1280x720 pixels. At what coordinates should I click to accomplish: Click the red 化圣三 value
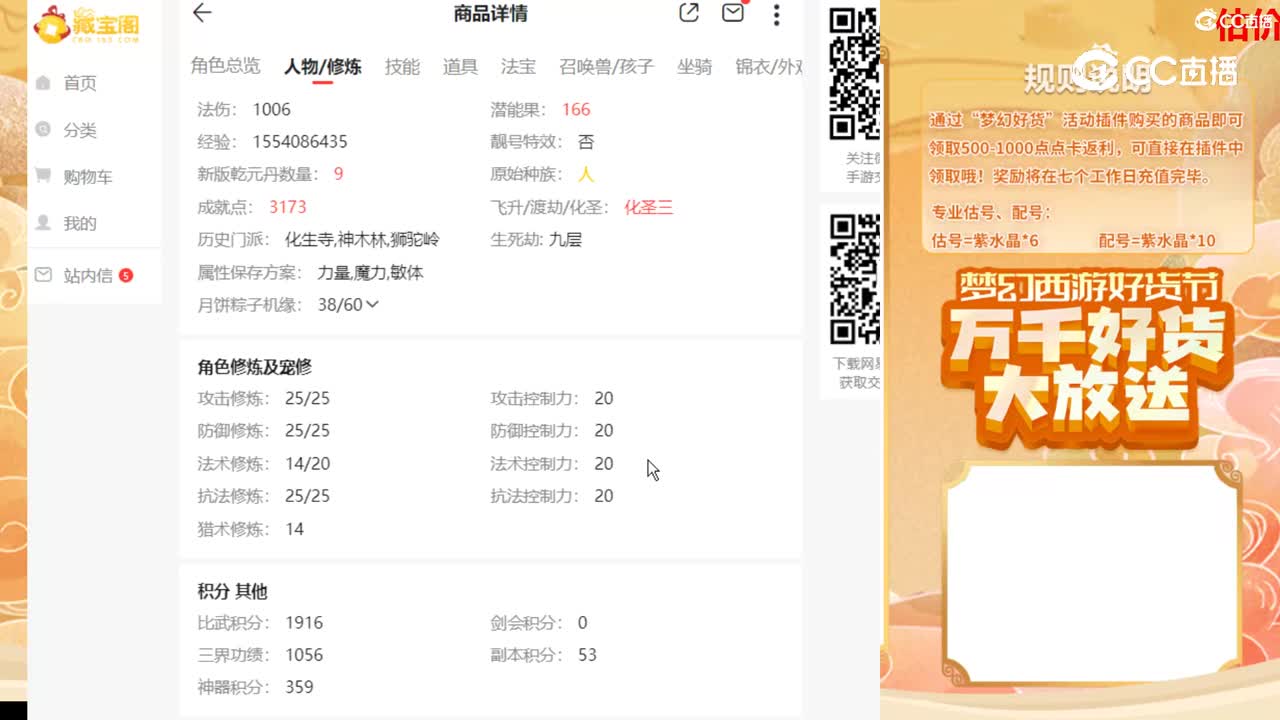tap(649, 207)
